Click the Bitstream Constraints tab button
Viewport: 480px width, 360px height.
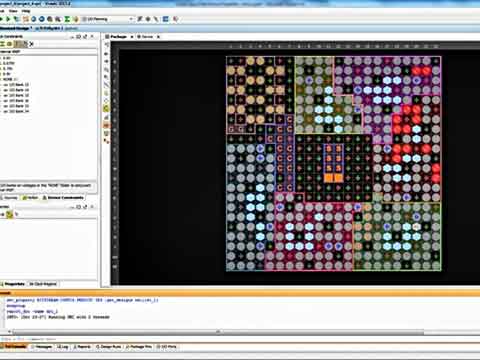coord(63,198)
